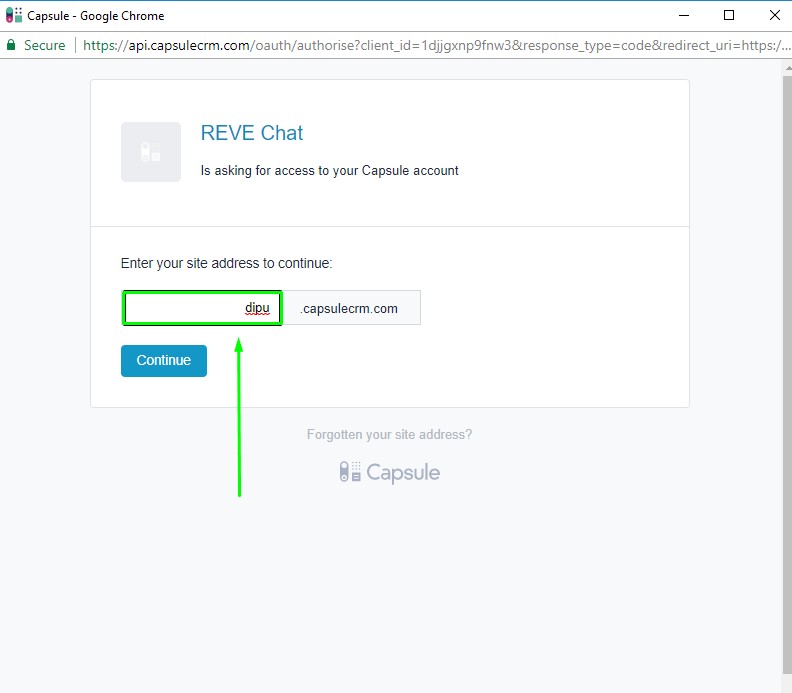This screenshot has height=693, width=792.
Task: Click the 'Capsule - Google Chrome' window title
Action: 96,16
